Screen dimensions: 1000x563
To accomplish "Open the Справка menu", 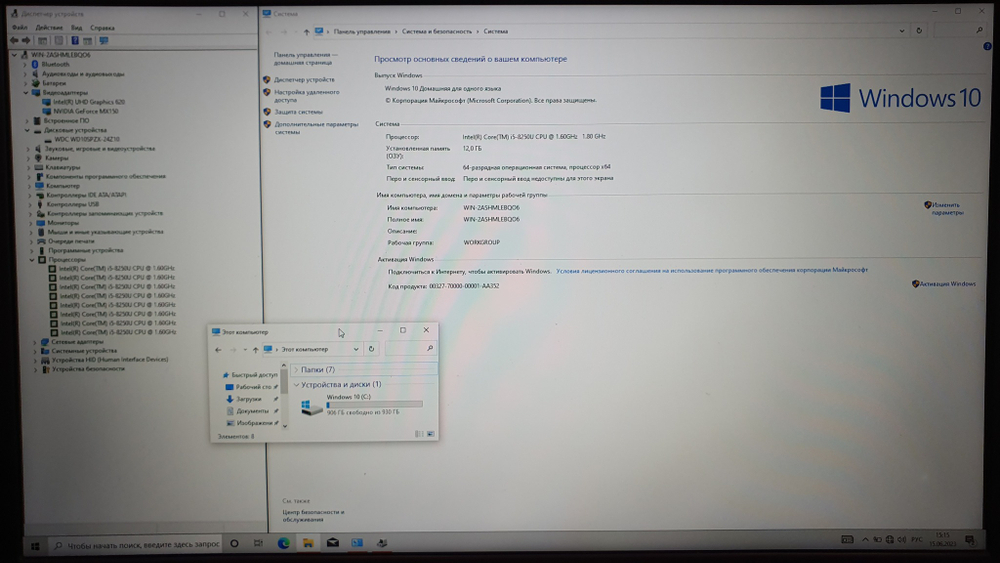I will point(102,27).
